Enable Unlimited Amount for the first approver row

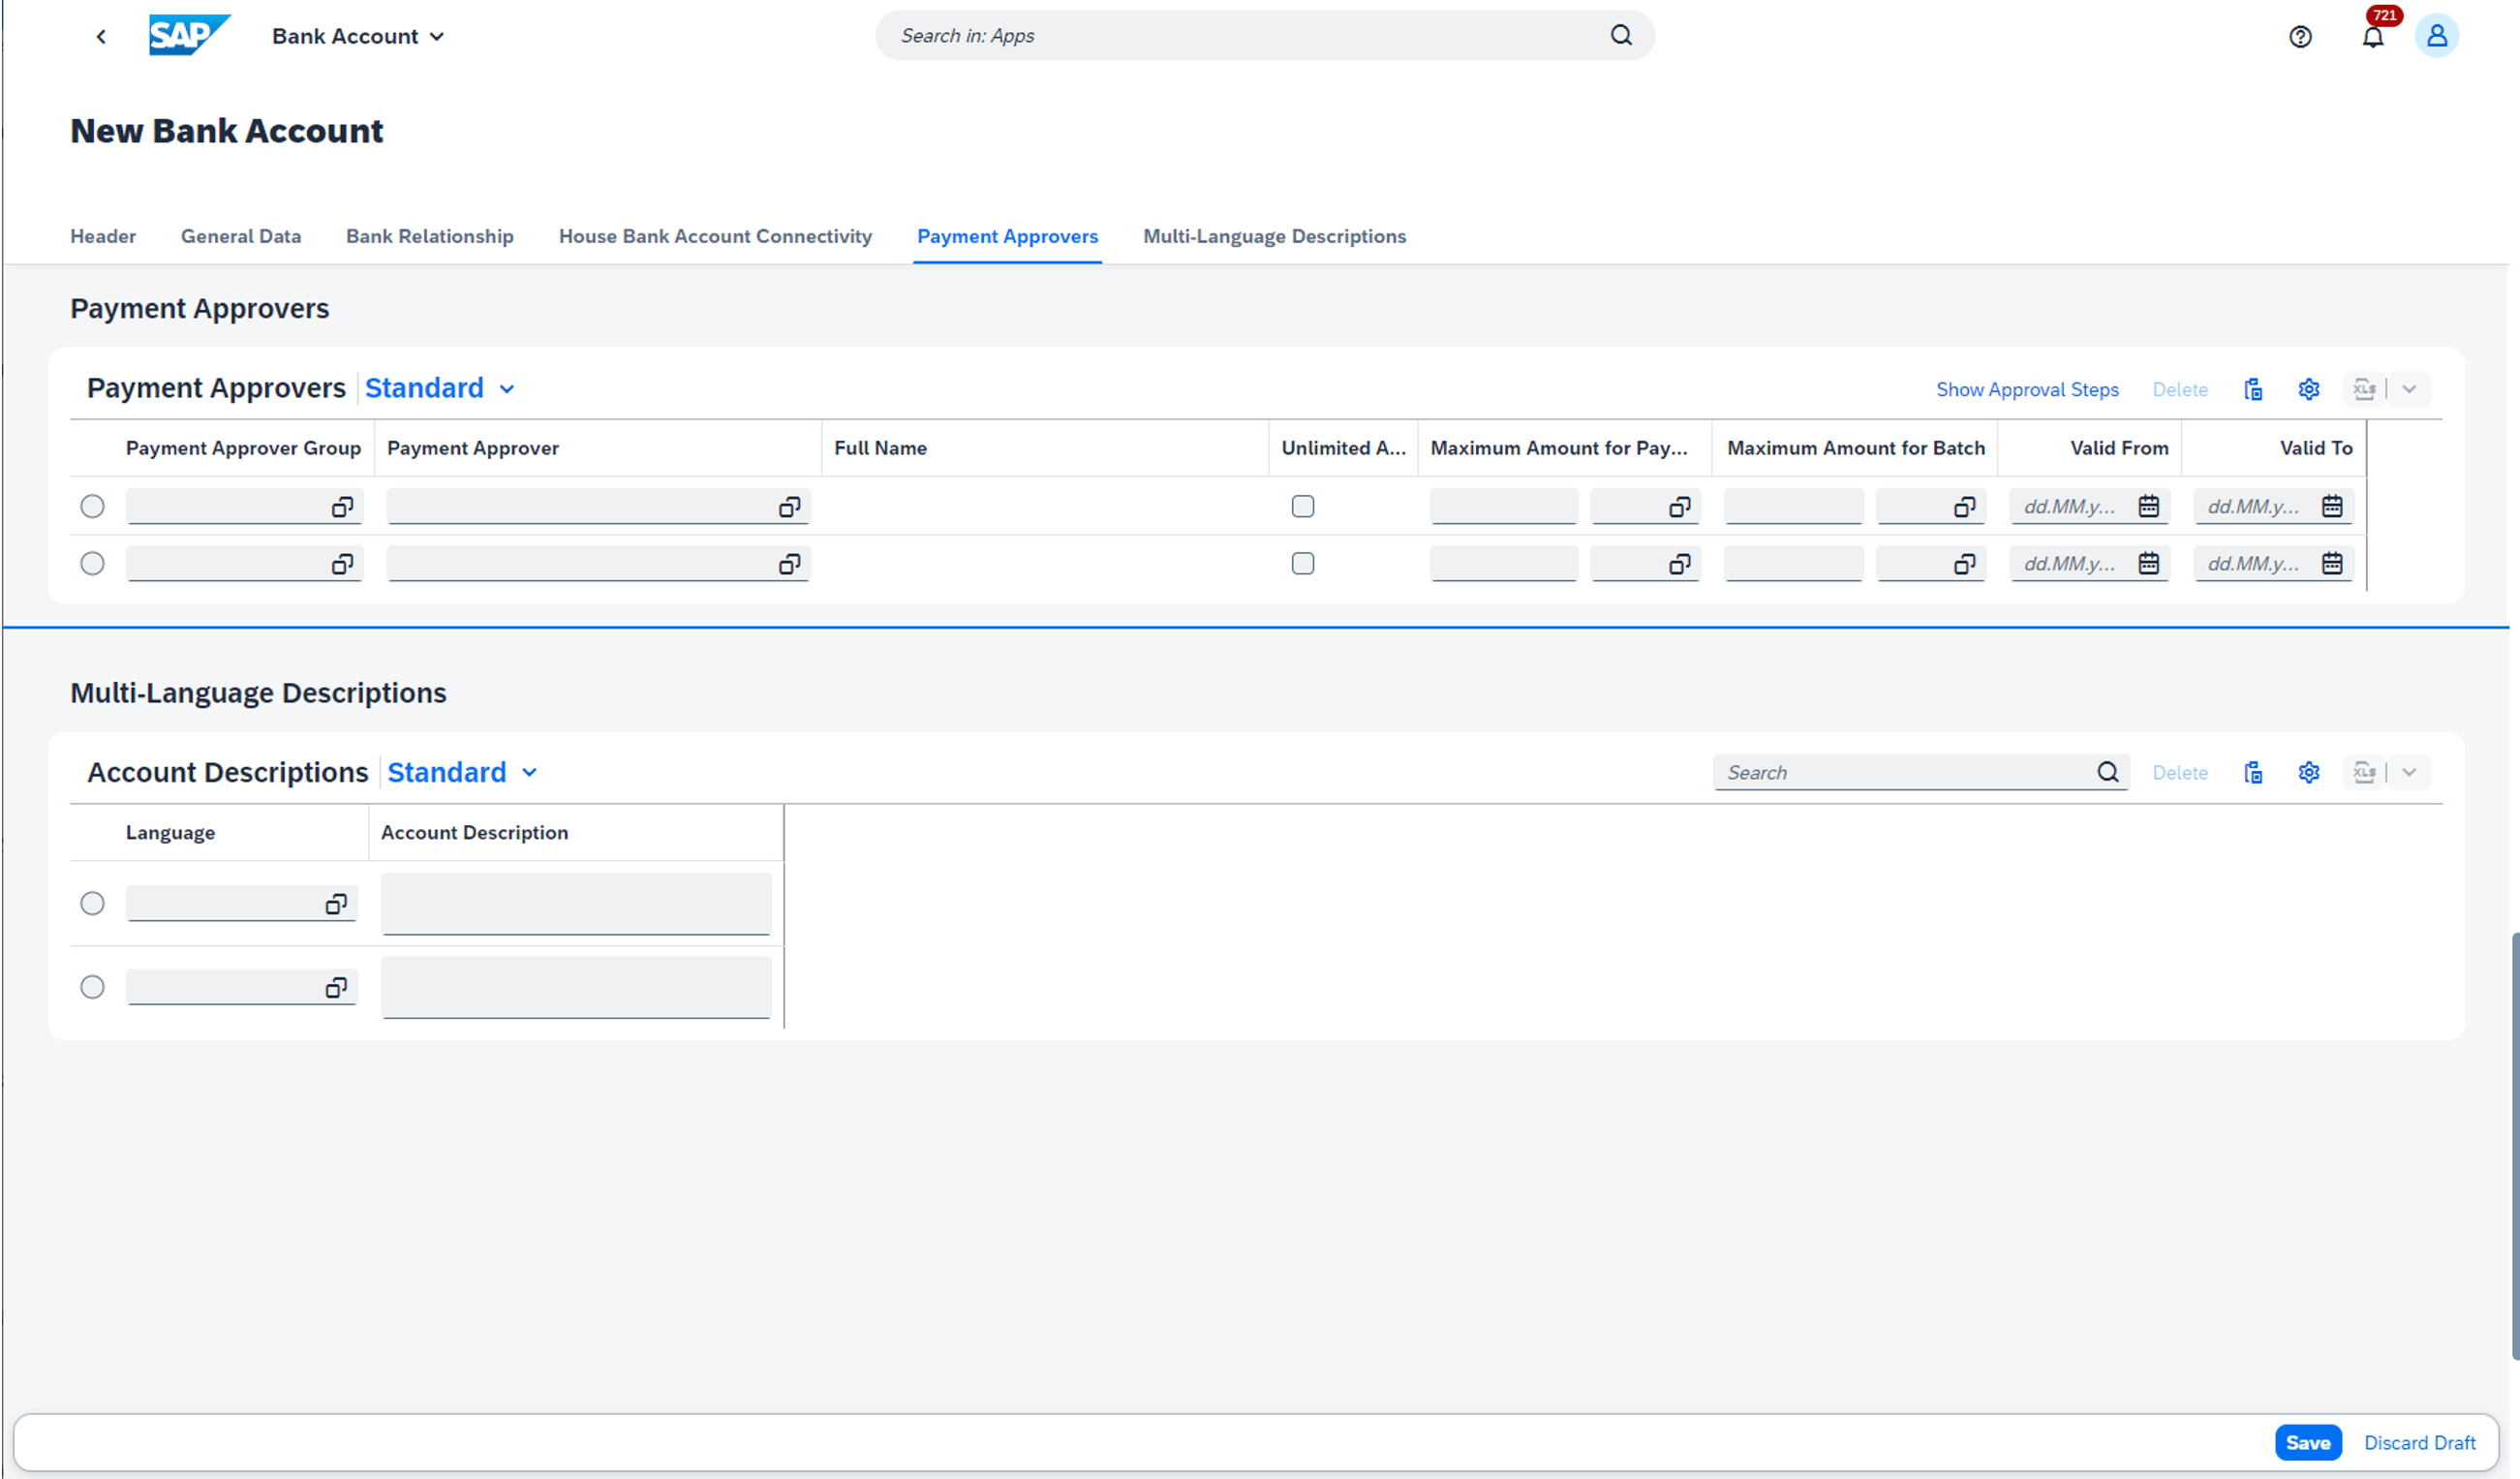tap(1303, 506)
